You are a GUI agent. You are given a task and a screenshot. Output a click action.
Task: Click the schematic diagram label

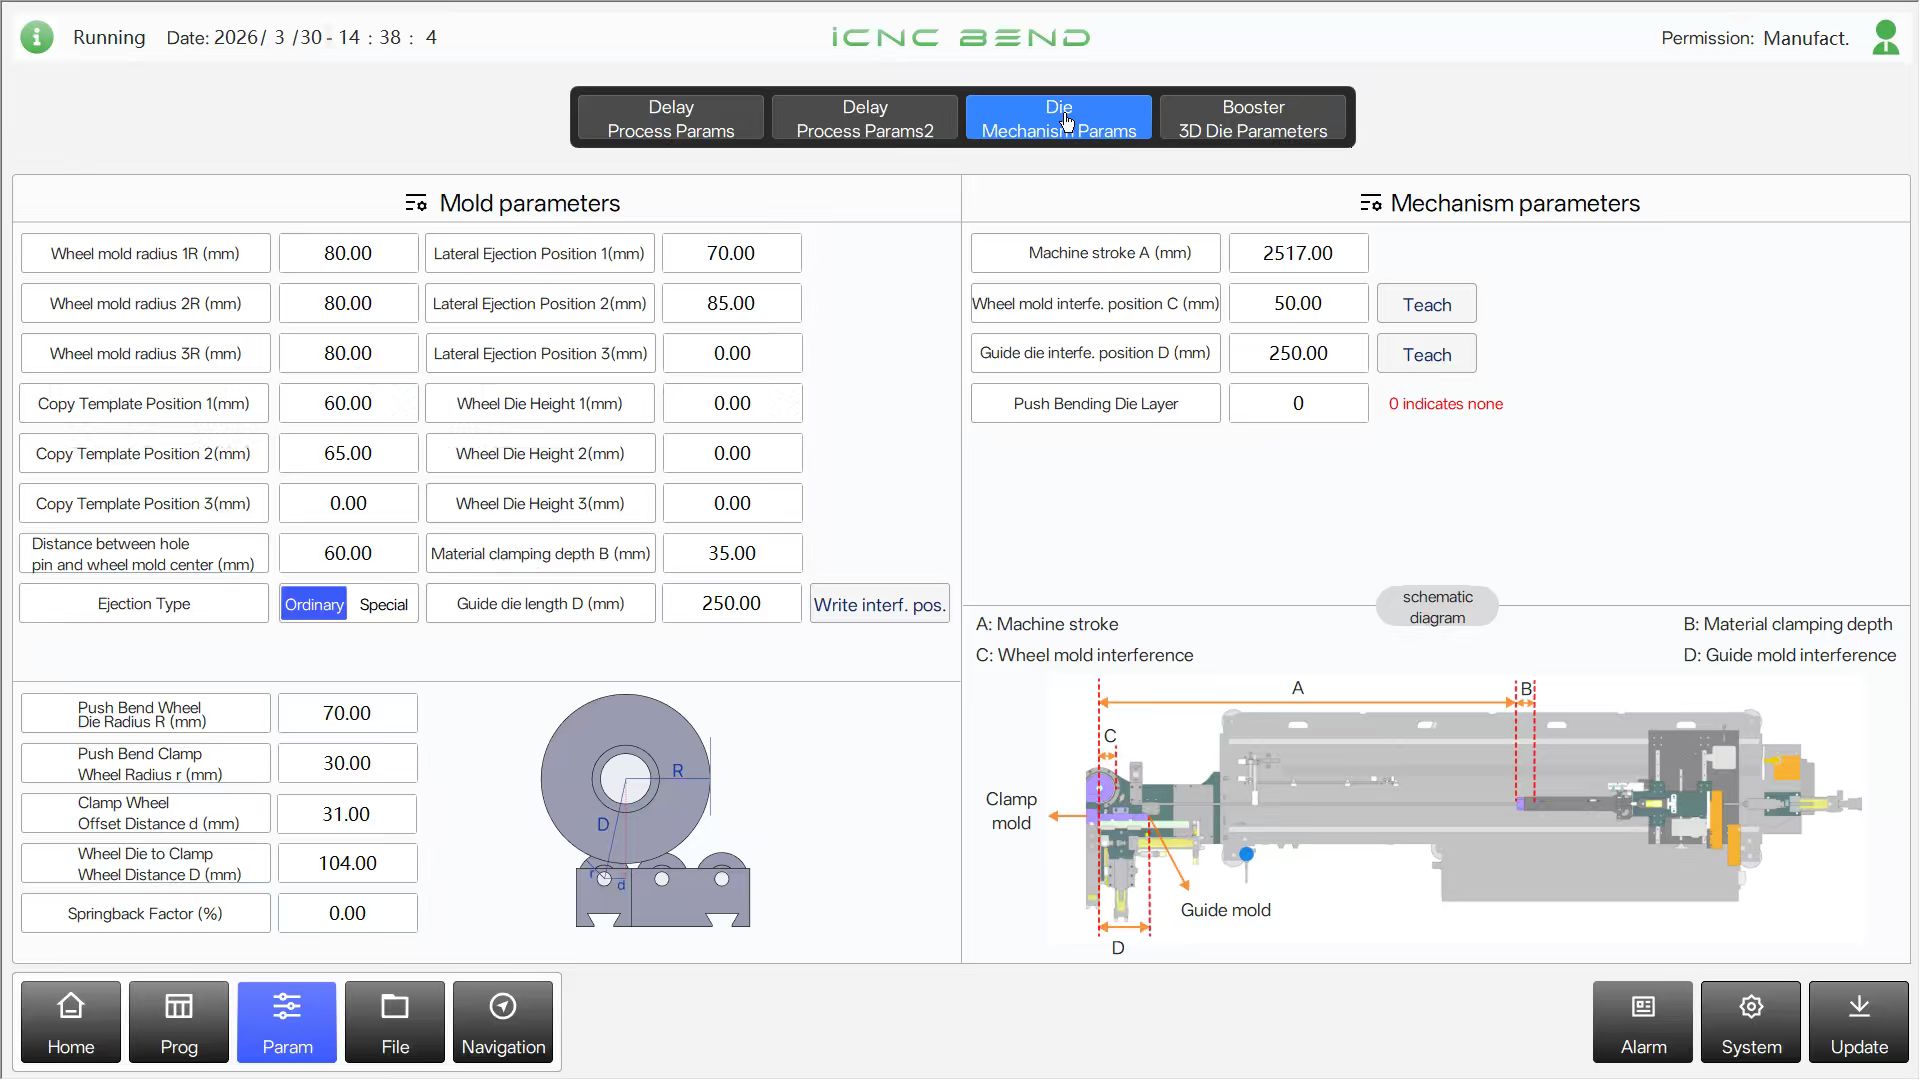[1437, 607]
